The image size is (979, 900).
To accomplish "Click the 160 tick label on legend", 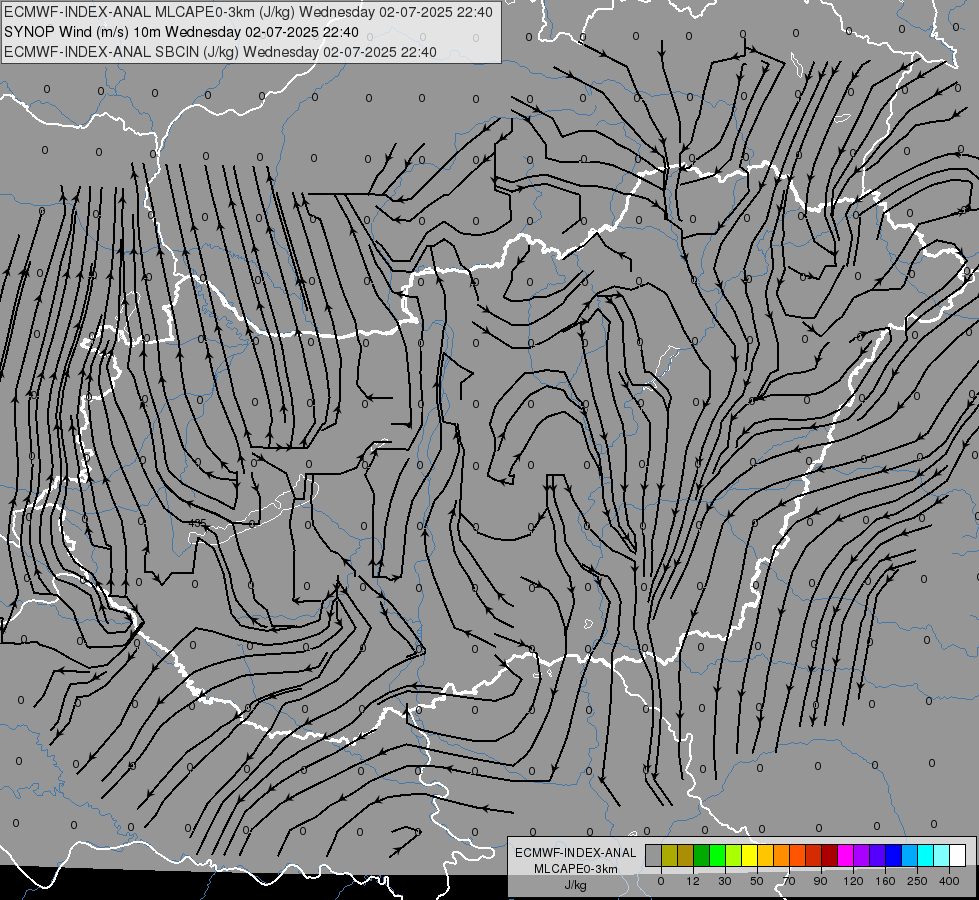I will pos(885,881).
